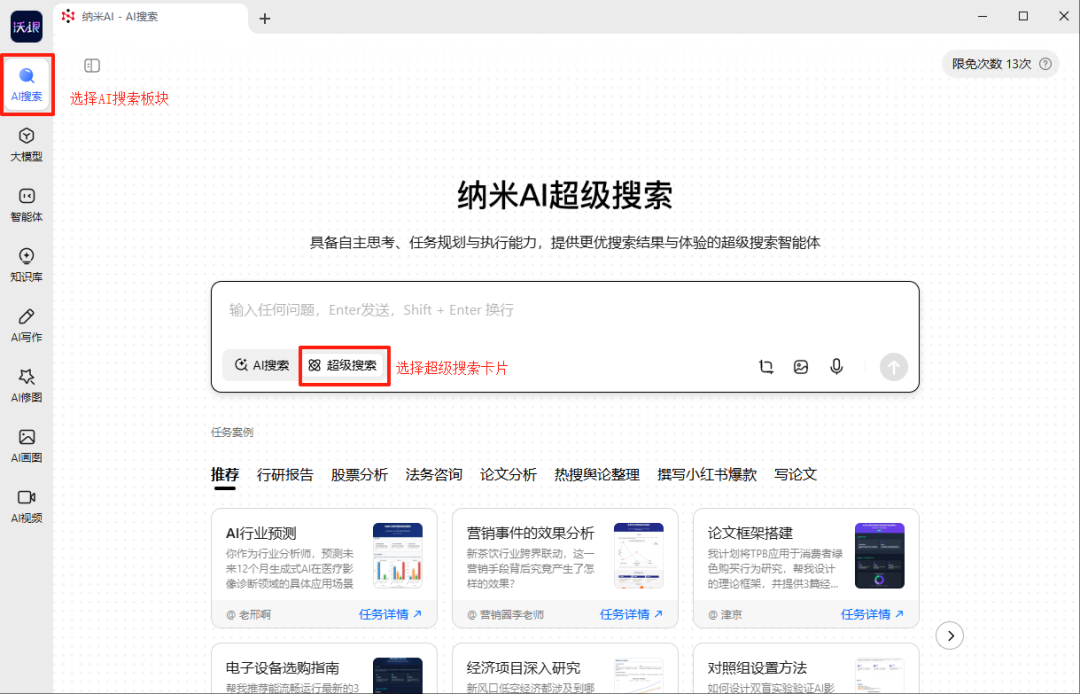Viewport: 1080px width, 694px height.
Task: Show next task cards with right chevron
Action: tap(950, 635)
